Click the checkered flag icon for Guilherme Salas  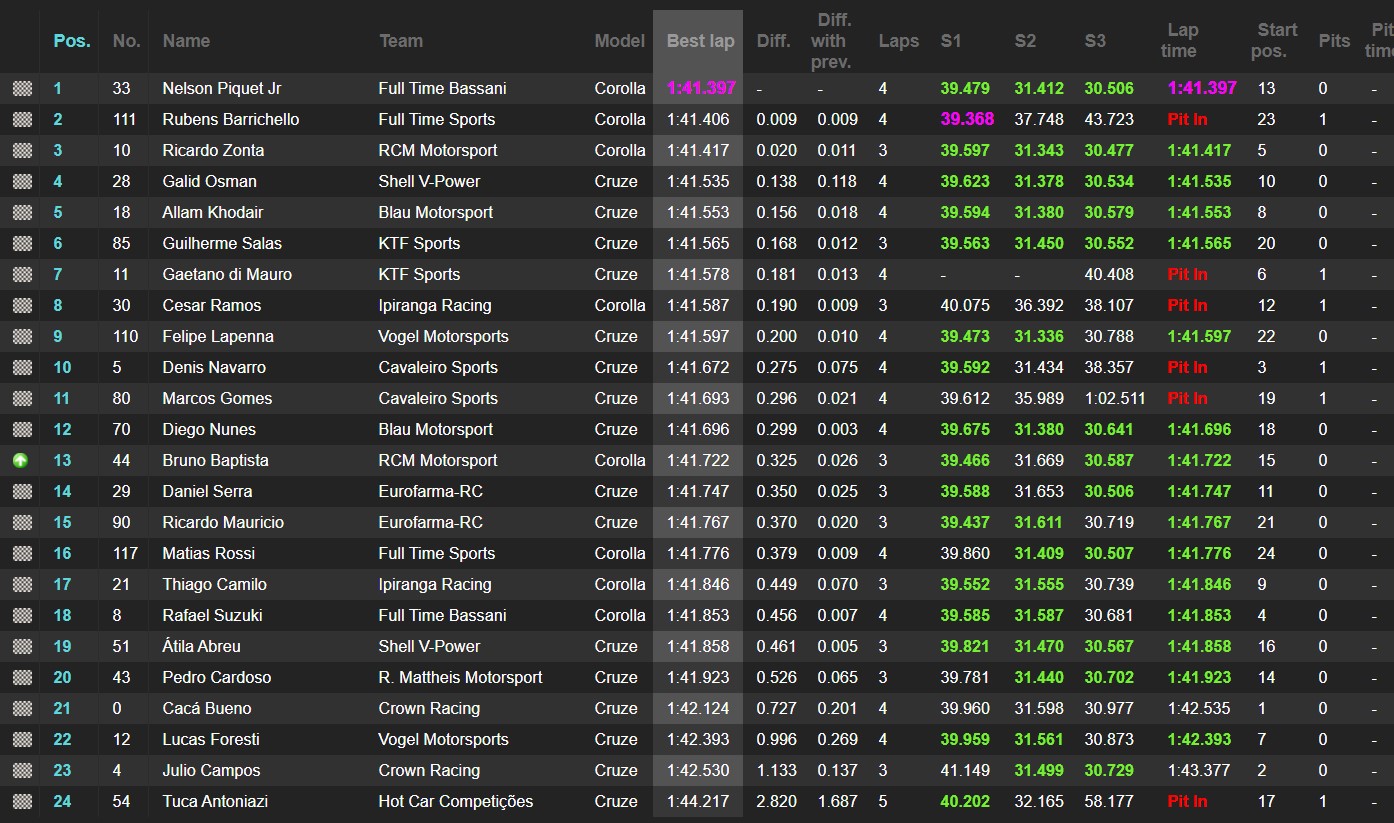tap(21, 244)
